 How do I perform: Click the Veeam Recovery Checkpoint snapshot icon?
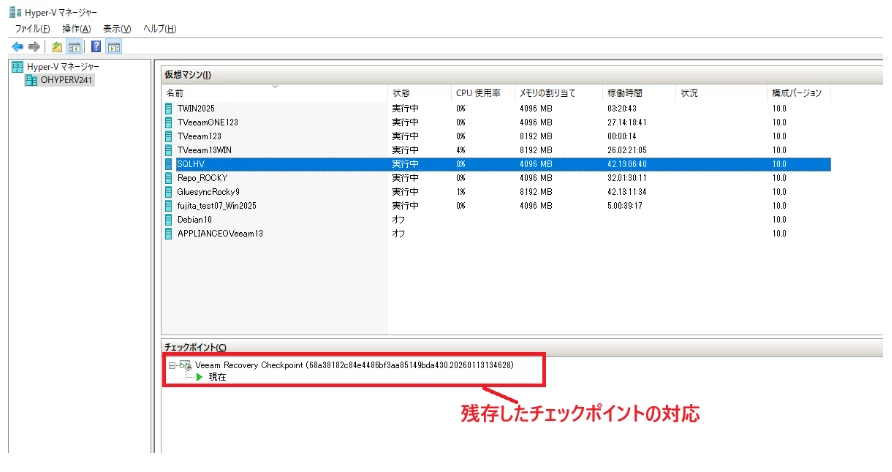[x=185, y=365]
